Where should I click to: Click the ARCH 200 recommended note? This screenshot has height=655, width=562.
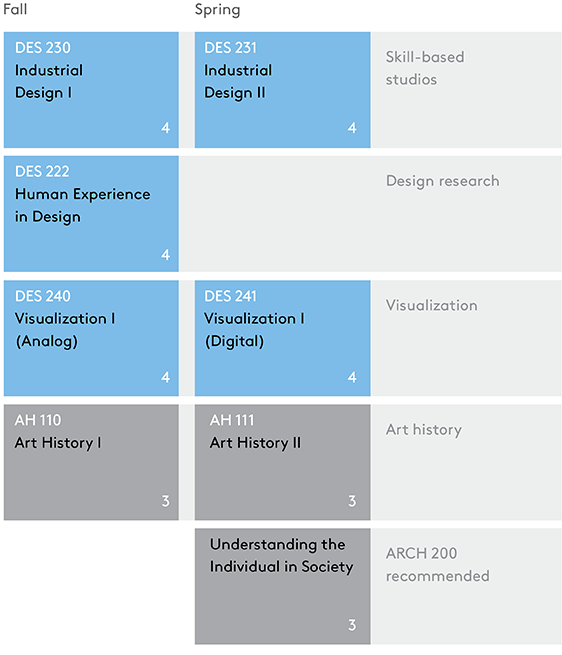click(437, 565)
